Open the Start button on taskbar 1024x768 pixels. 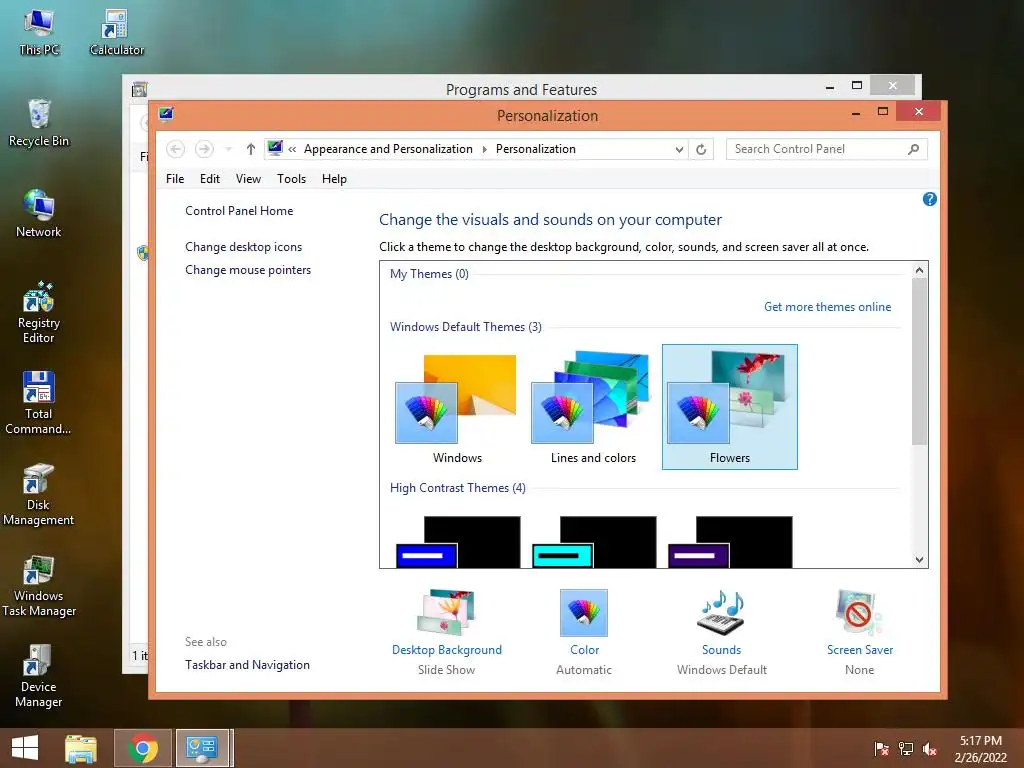(x=25, y=748)
